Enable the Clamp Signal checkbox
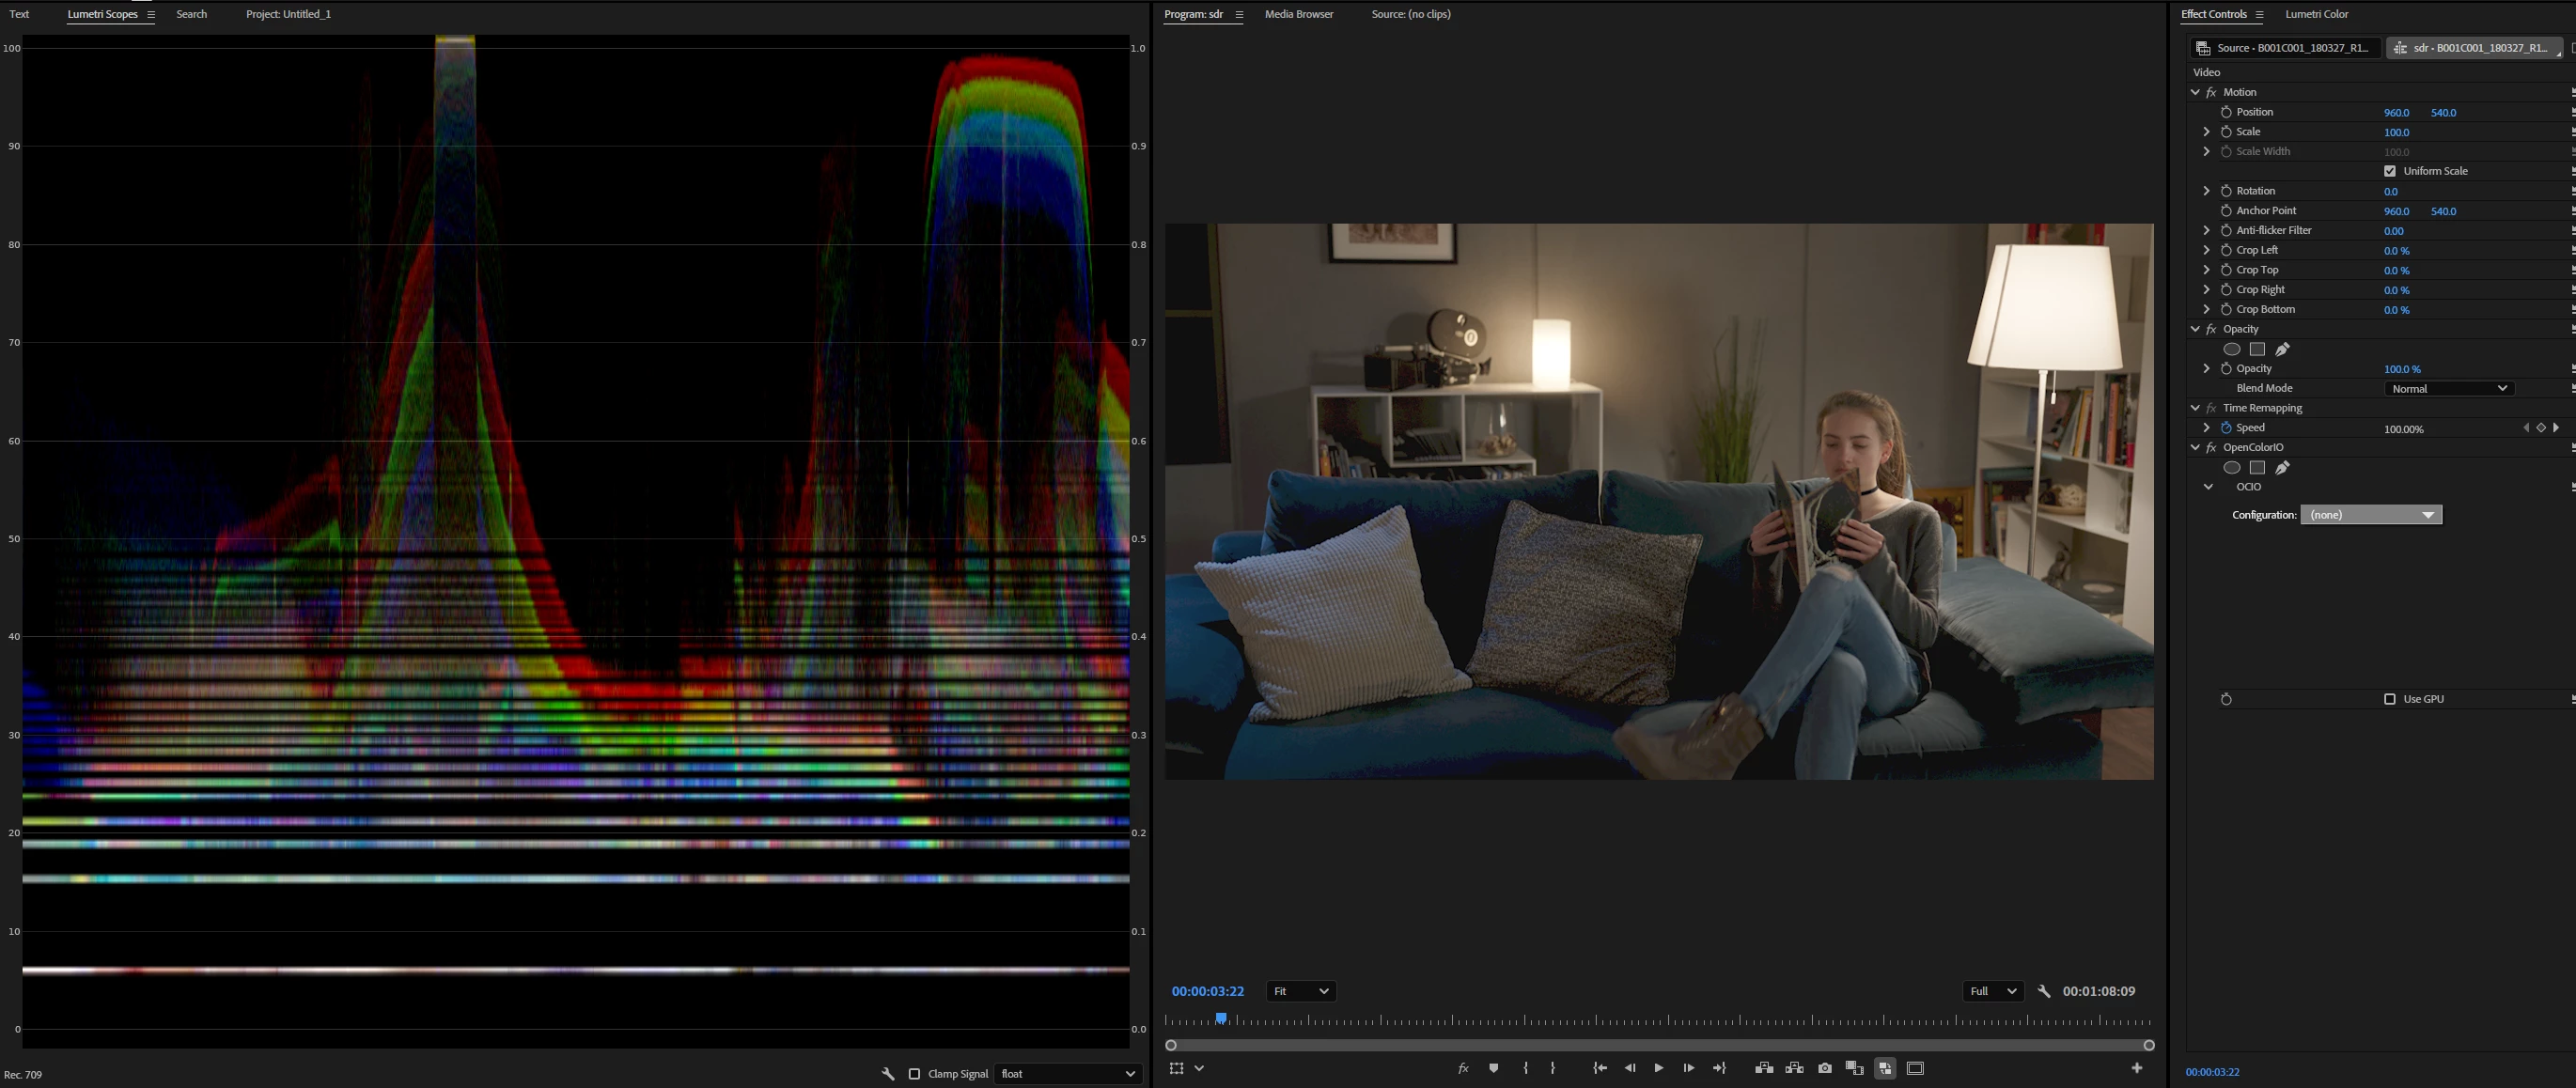Screen dimensions: 2576x1088 pyautogui.click(x=914, y=1074)
